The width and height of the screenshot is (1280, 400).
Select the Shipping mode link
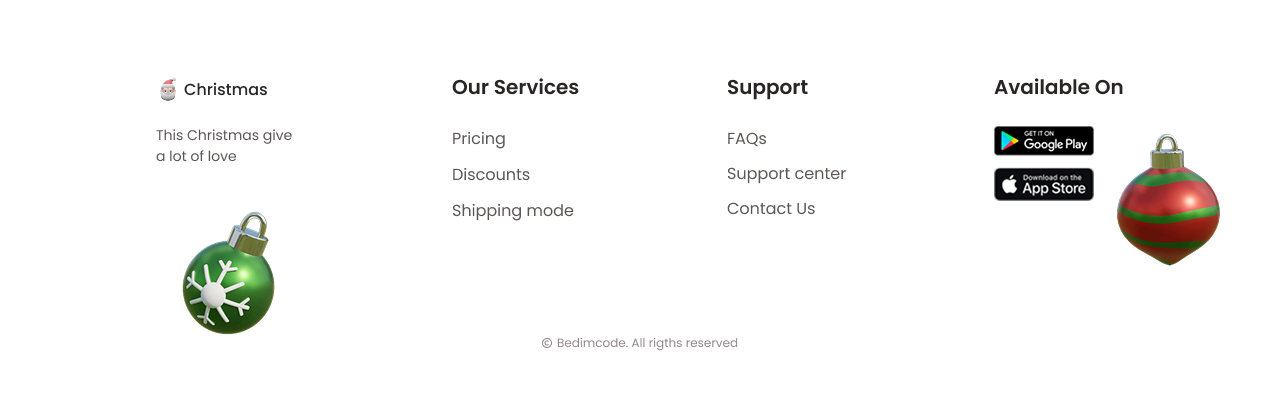pos(513,211)
